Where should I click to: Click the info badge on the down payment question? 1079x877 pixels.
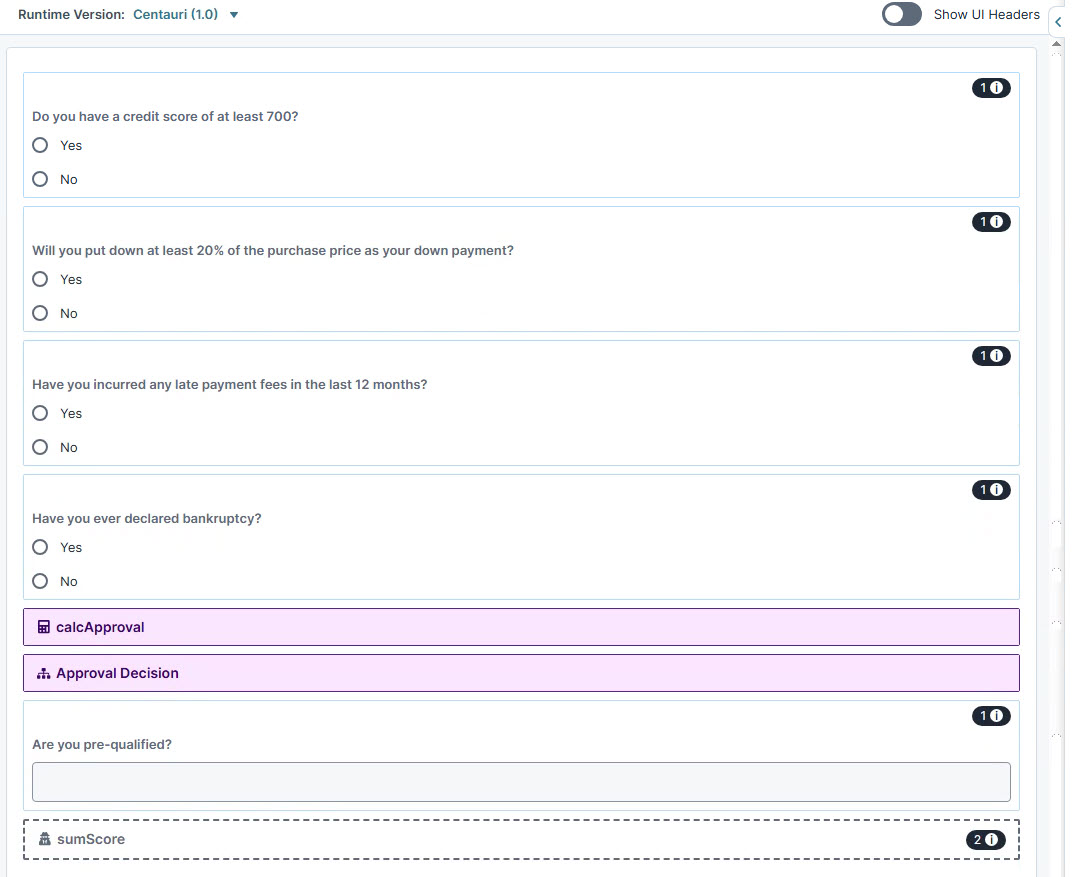pos(991,221)
